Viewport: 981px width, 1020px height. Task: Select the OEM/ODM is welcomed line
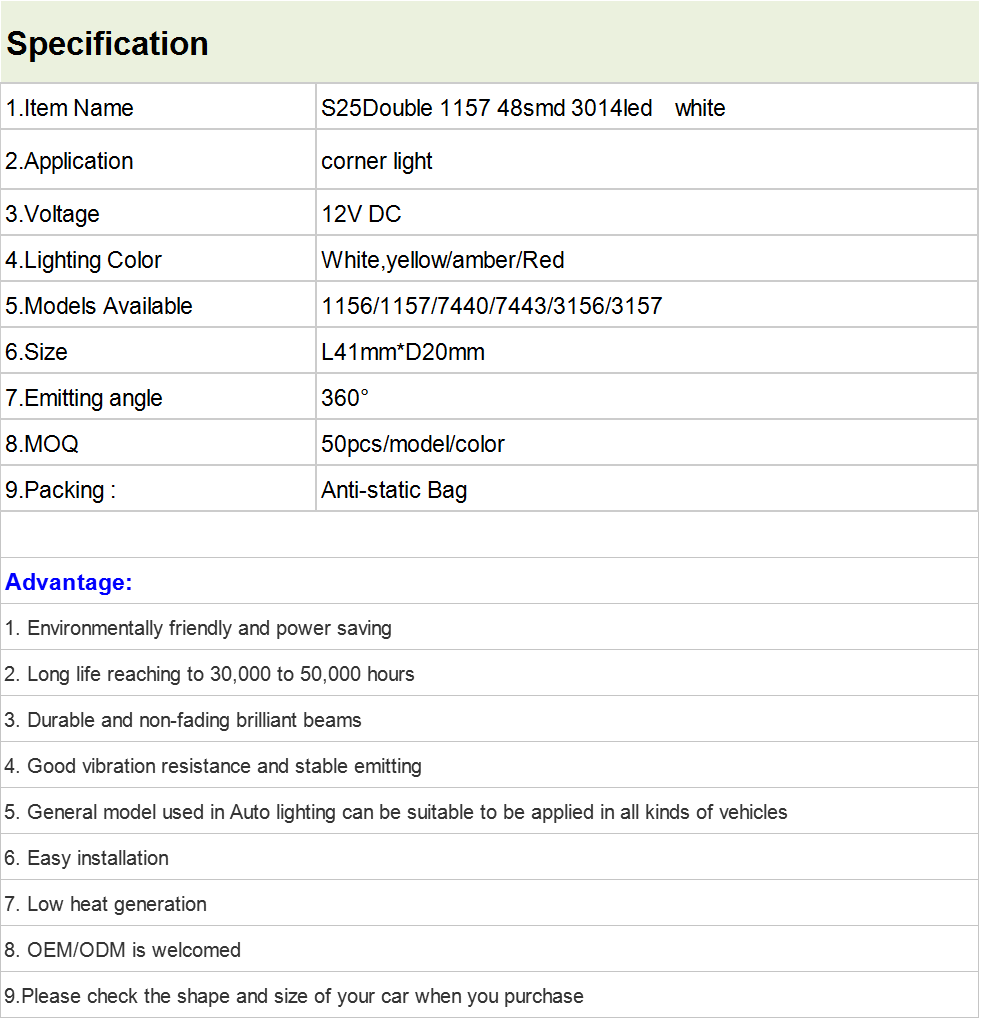[x=122, y=950]
